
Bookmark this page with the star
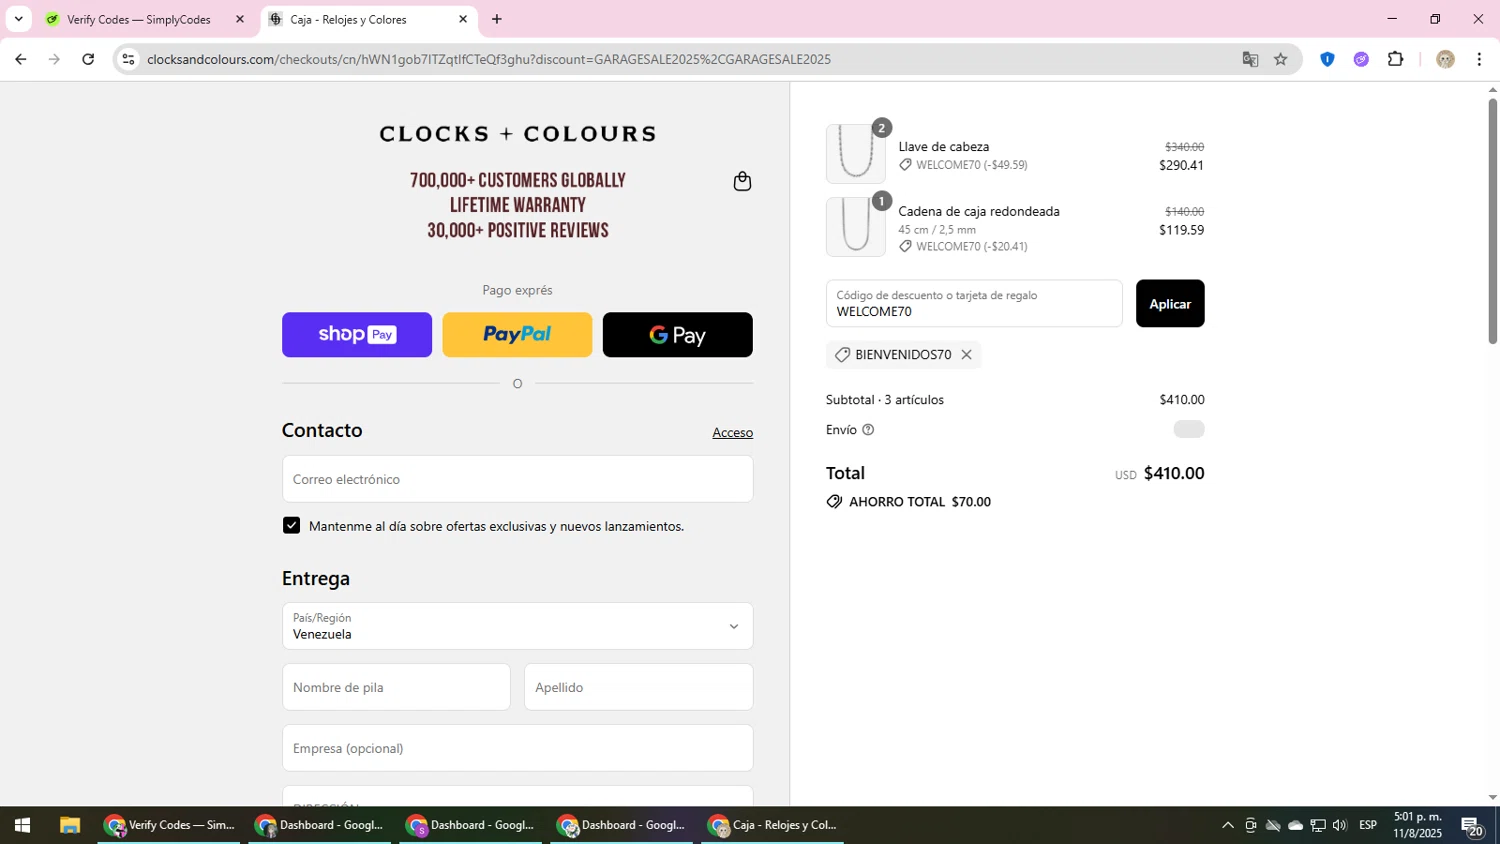point(1280,59)
